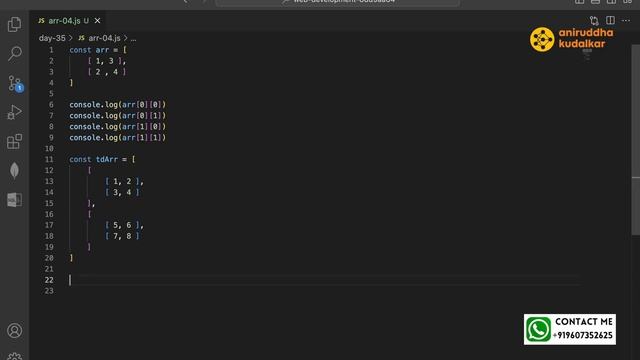Open the Search view in activity bar
The image size is (640, 360).
(15, 53)
